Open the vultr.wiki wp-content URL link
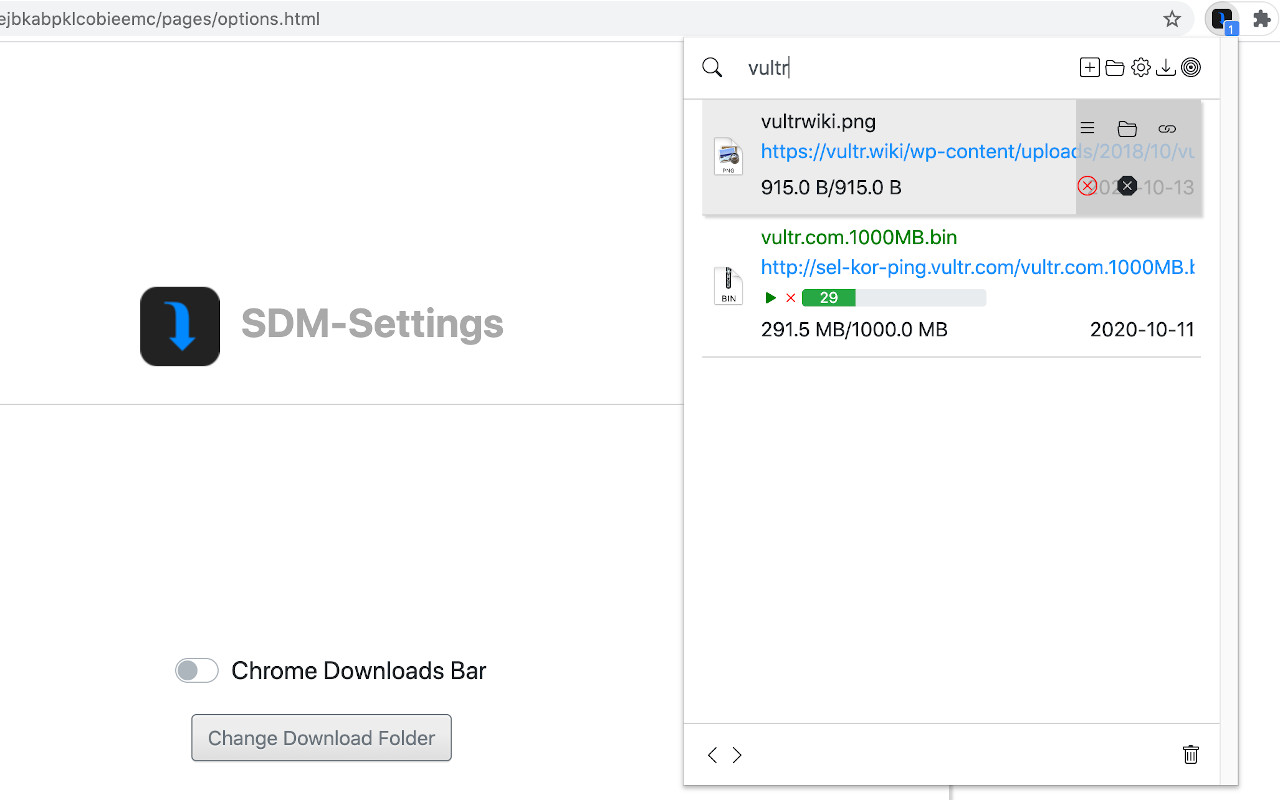Image resolution: width=1280 pixels, height=800 pixels. click(x=977, y=151)
